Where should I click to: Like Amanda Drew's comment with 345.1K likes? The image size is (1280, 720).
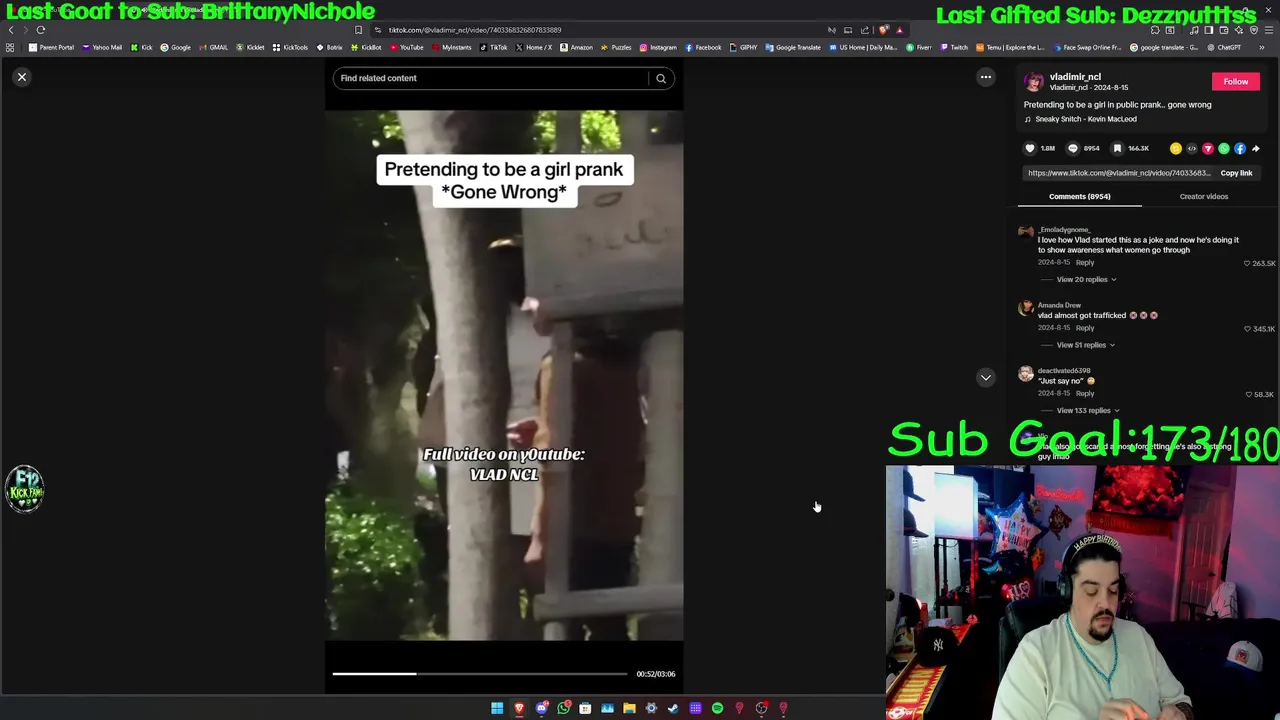click(1247, 329)
